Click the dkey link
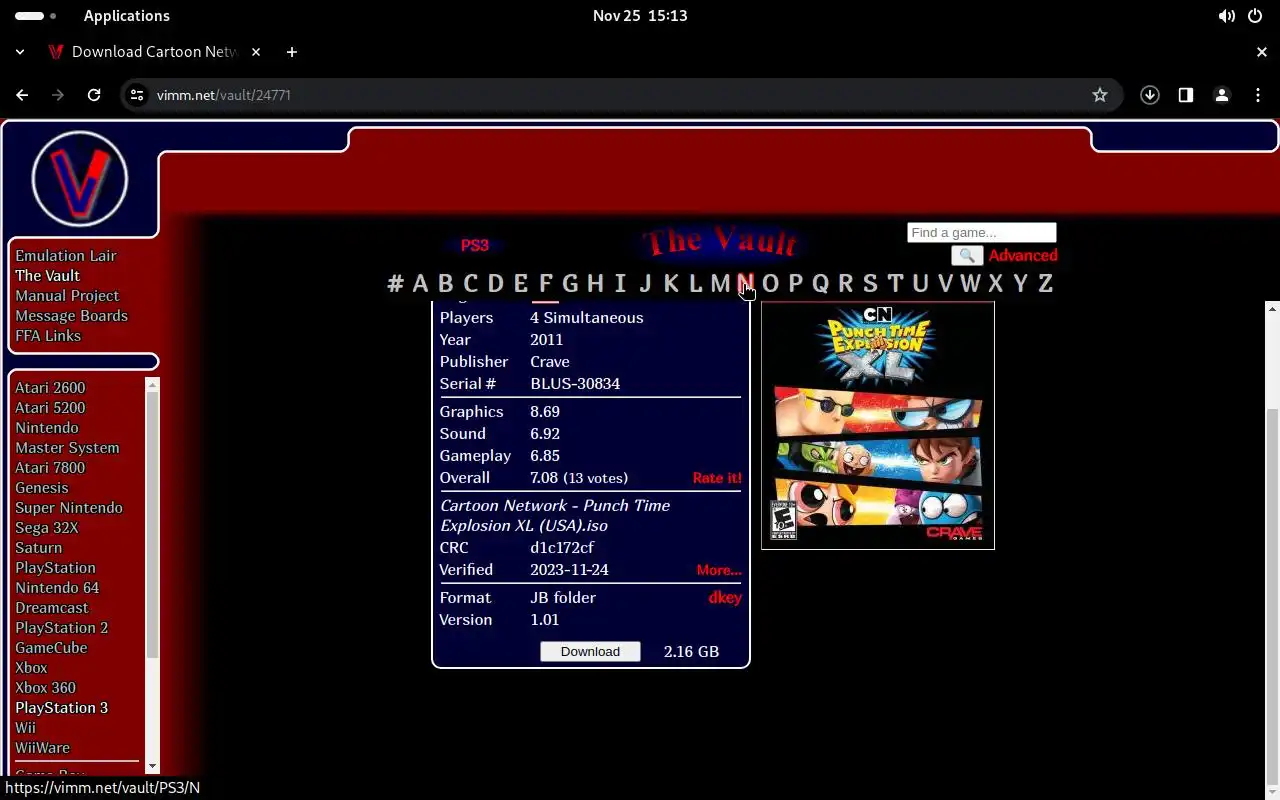1280x800 pixels. 725,598
